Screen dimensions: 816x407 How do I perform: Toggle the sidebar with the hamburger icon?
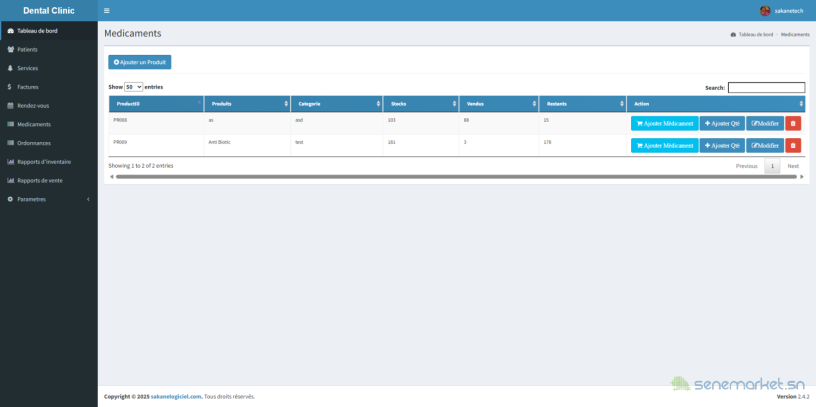(107, 10)
